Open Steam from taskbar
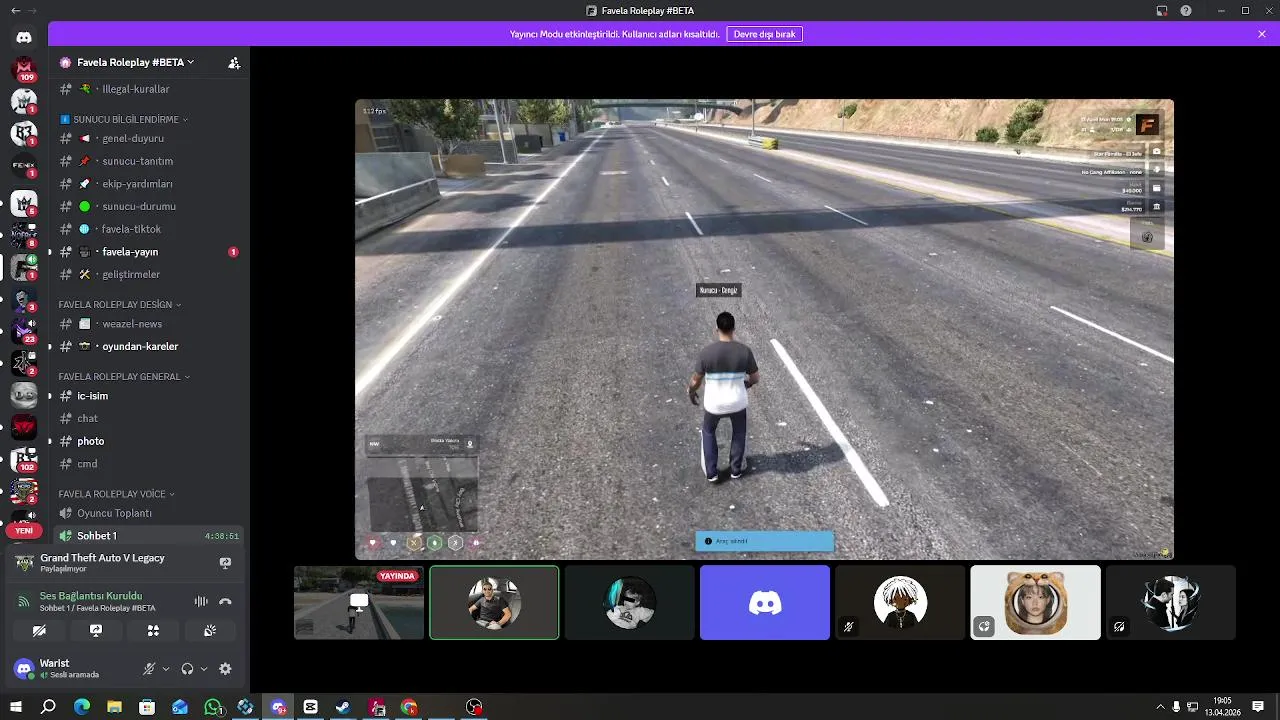 343,707
